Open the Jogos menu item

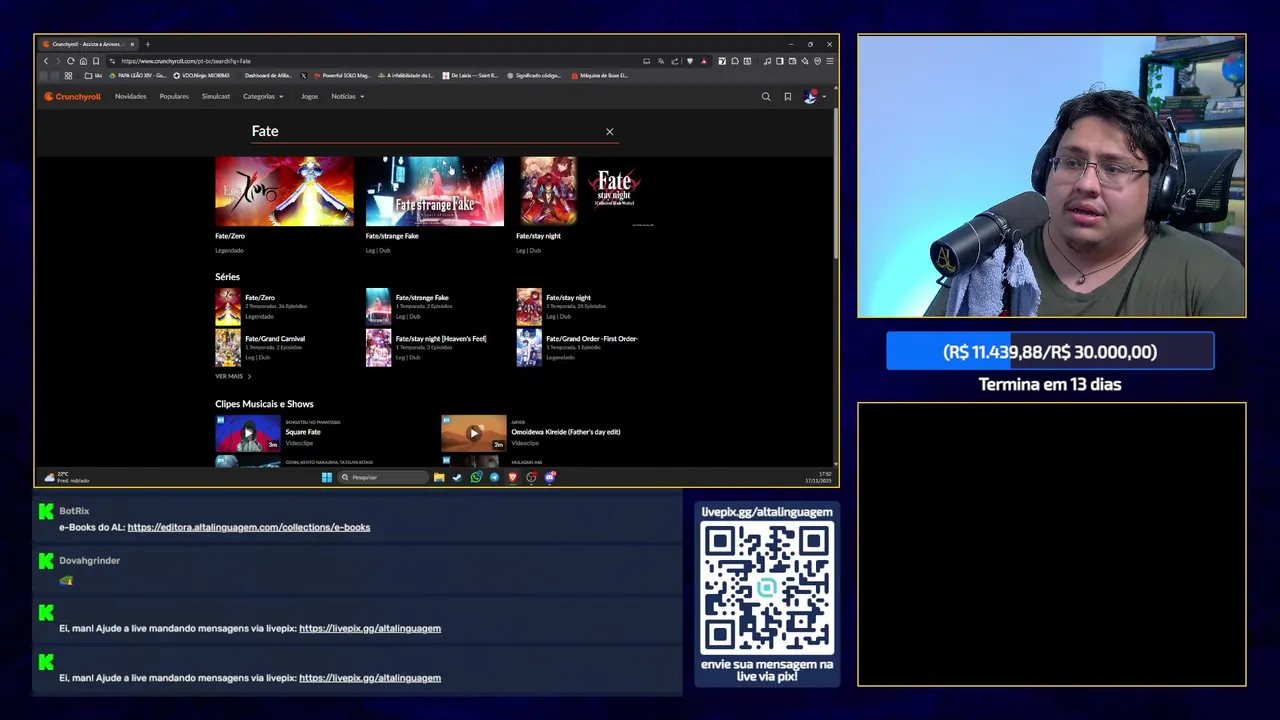(310, 97)
